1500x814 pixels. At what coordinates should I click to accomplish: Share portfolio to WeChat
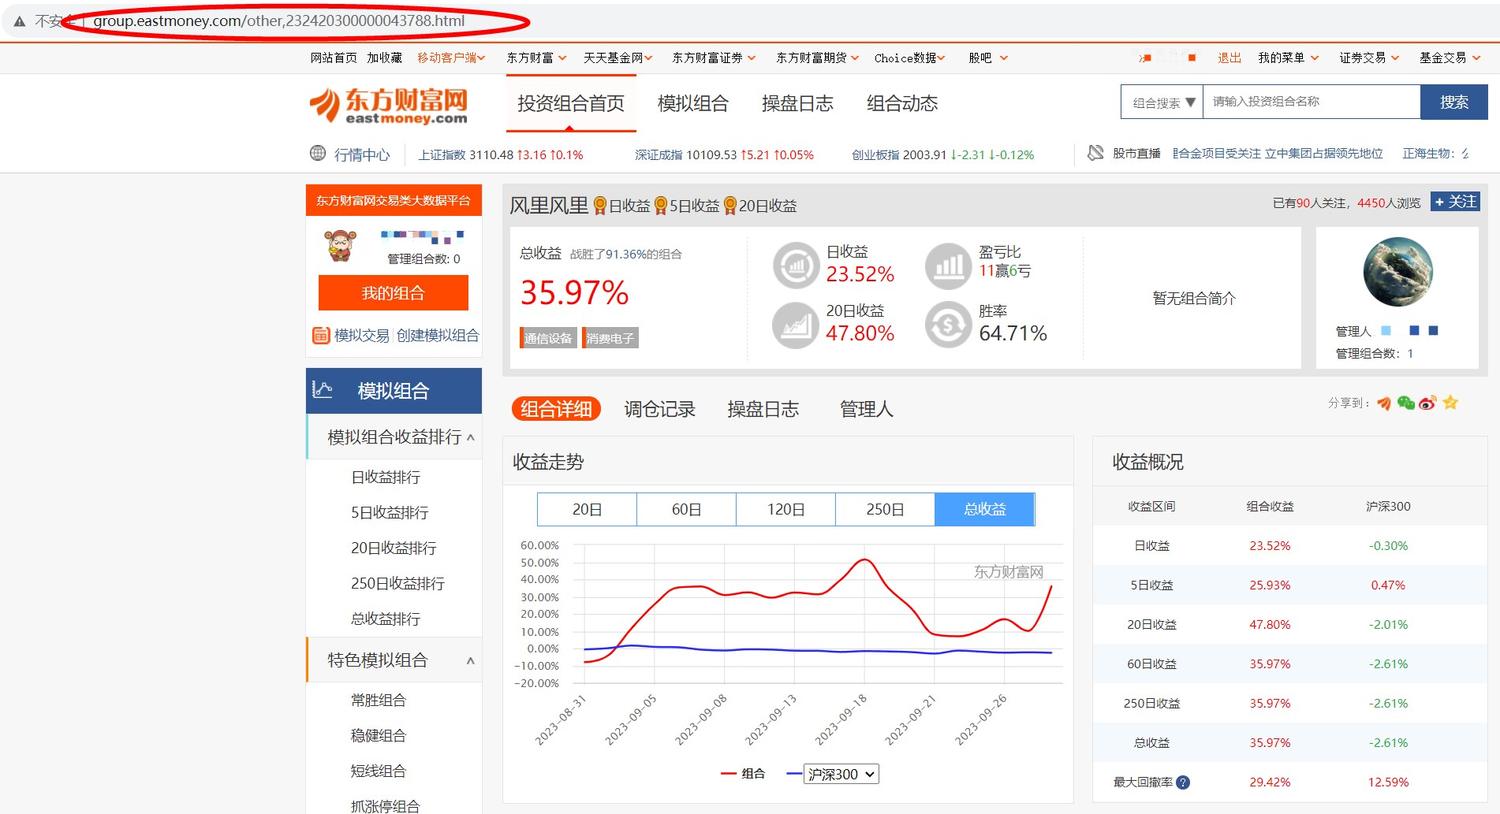click(x=1406, y=403)
